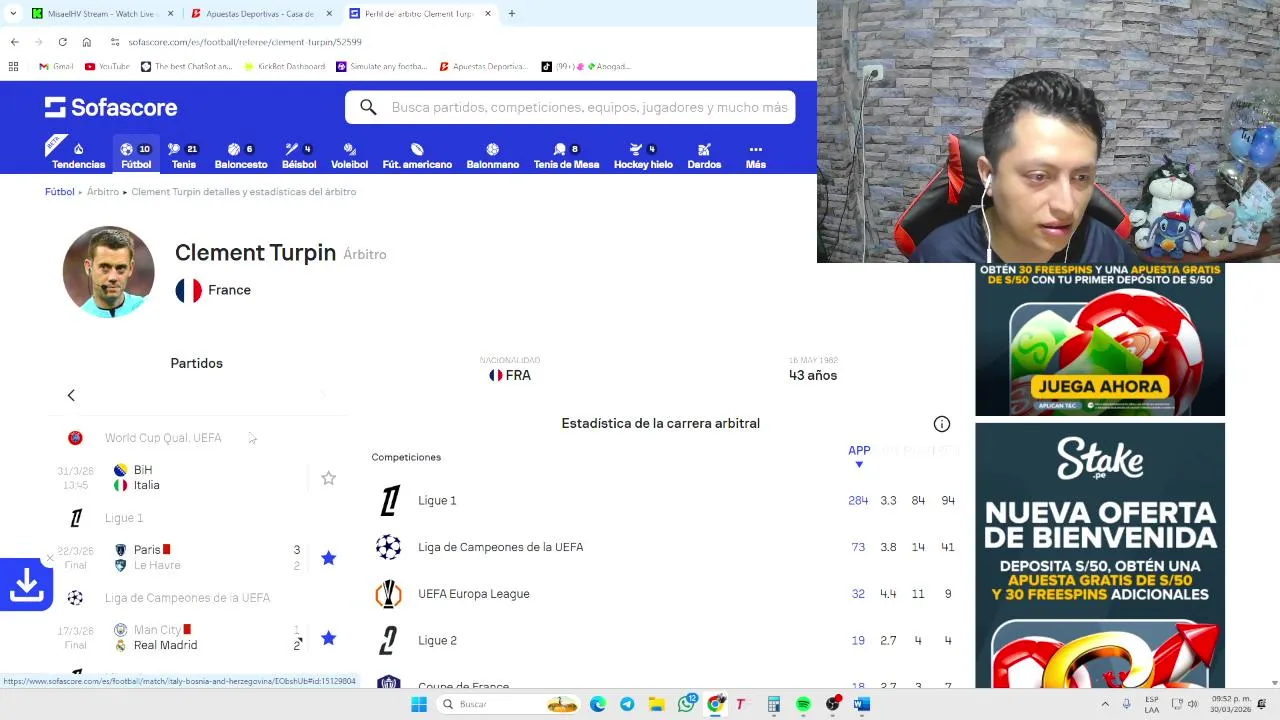Open the KickBot Dashboard bookmark
Image resolution: width=1280 pixels, height=720 pixels.
coord(284,66)
